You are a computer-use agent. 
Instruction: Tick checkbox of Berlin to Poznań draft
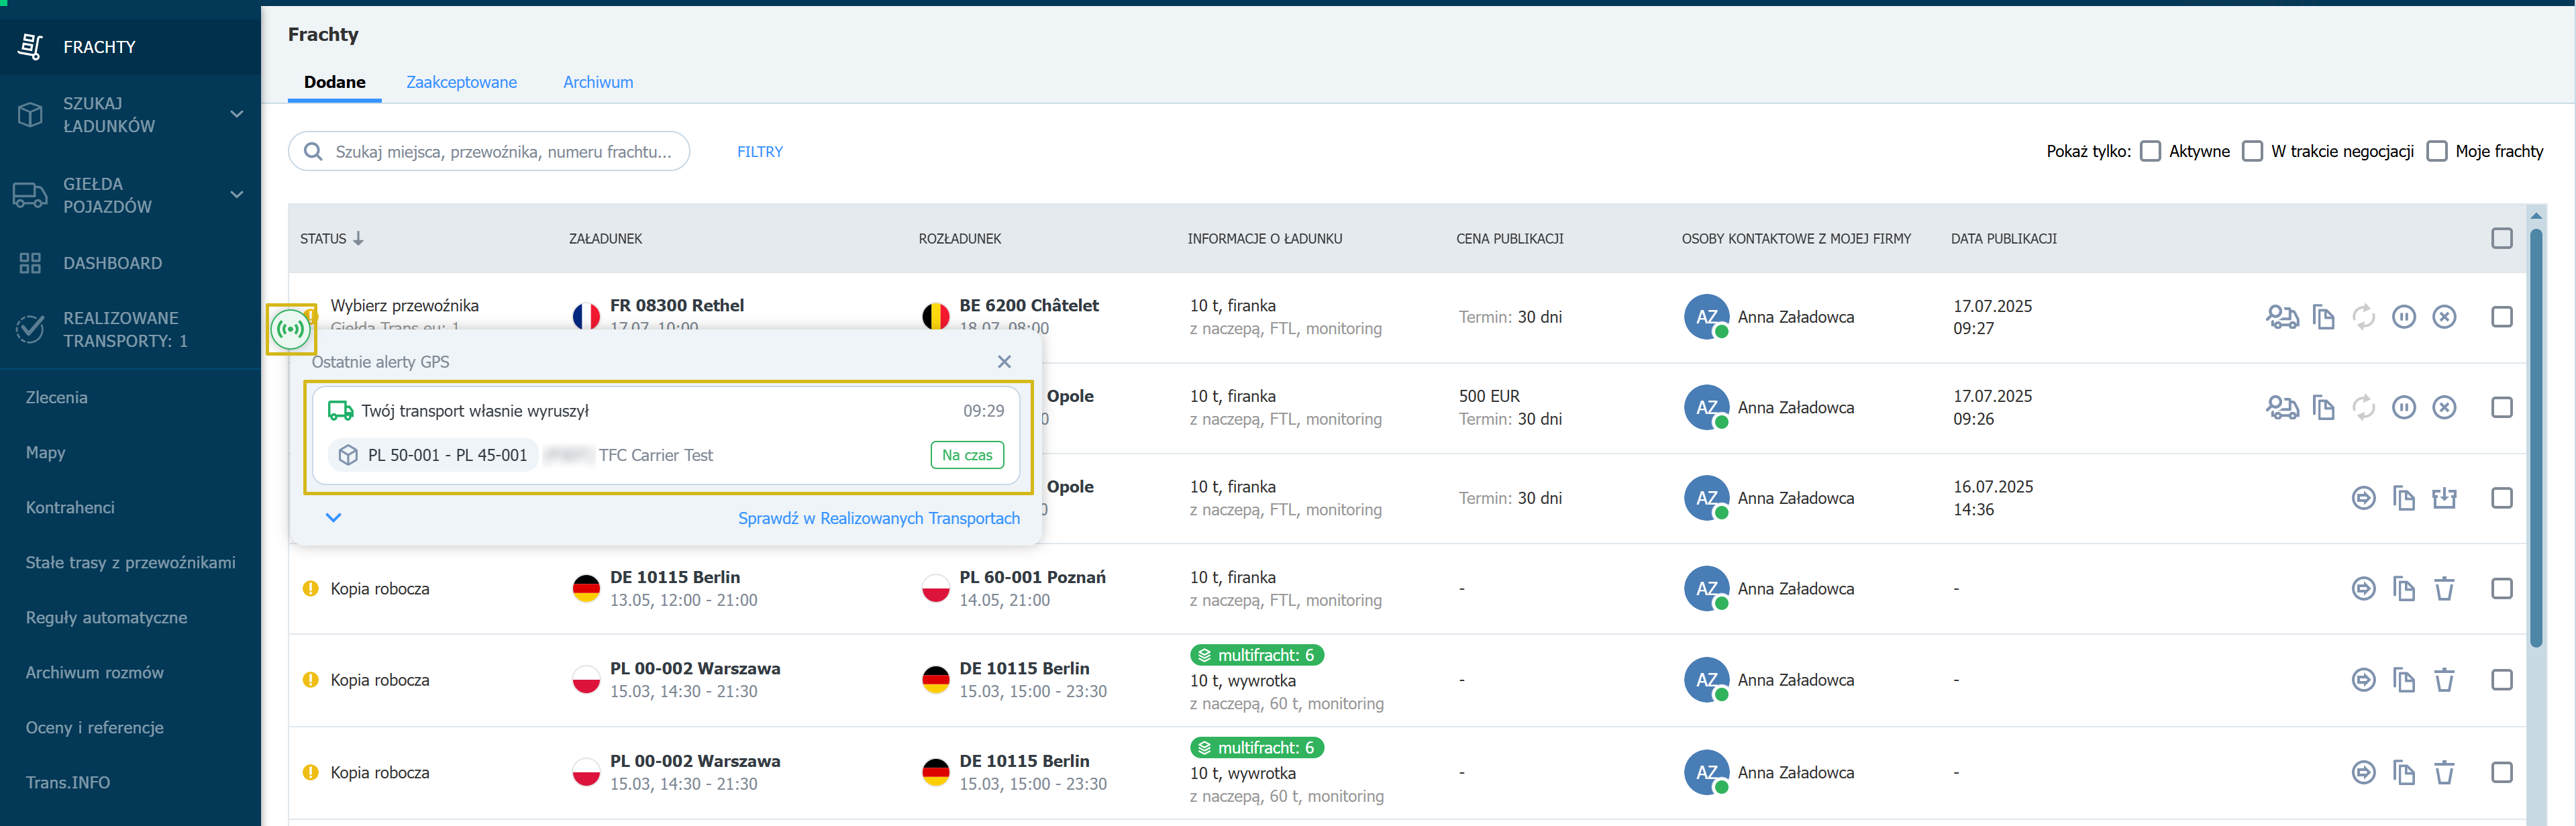click(2502, 589)
